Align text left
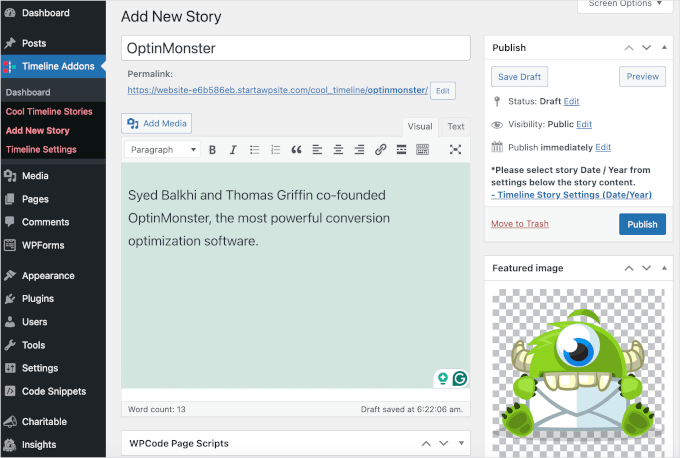 pos(317,150)
